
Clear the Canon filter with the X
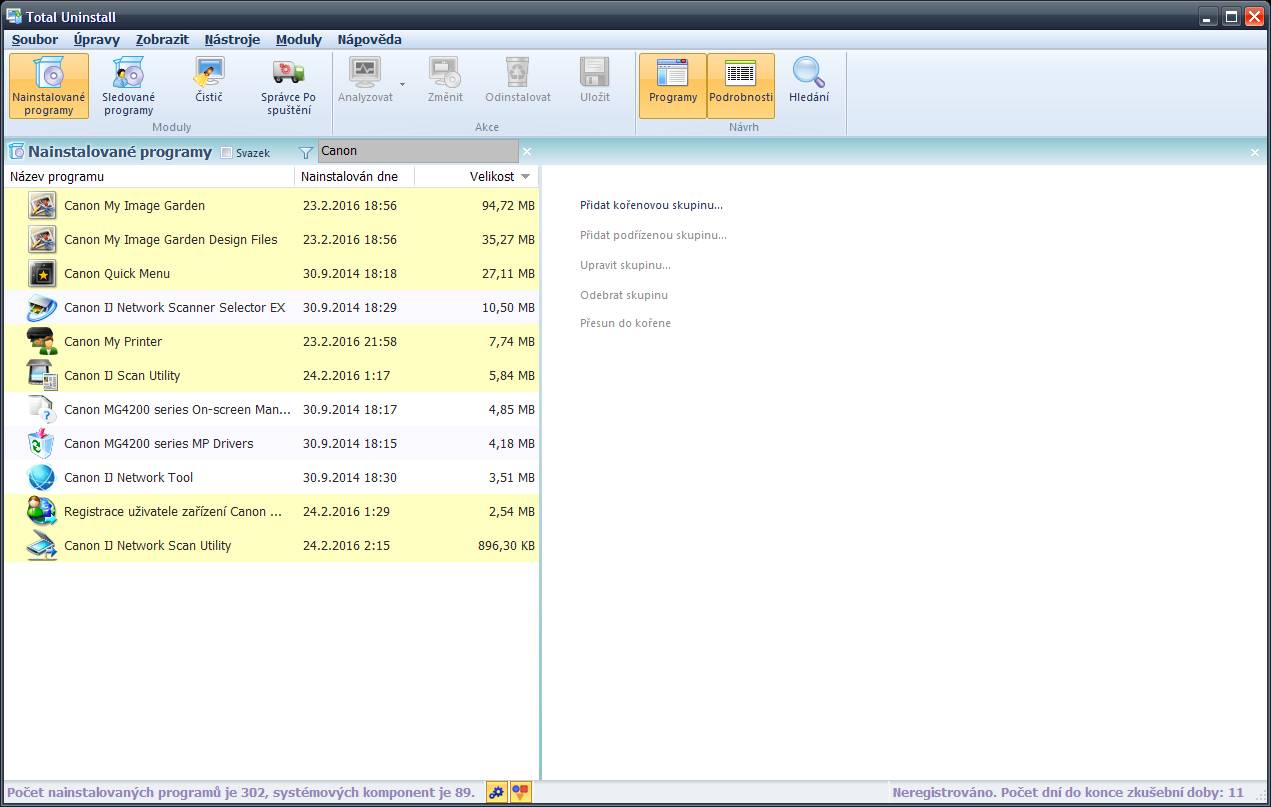tap(527, 152)
